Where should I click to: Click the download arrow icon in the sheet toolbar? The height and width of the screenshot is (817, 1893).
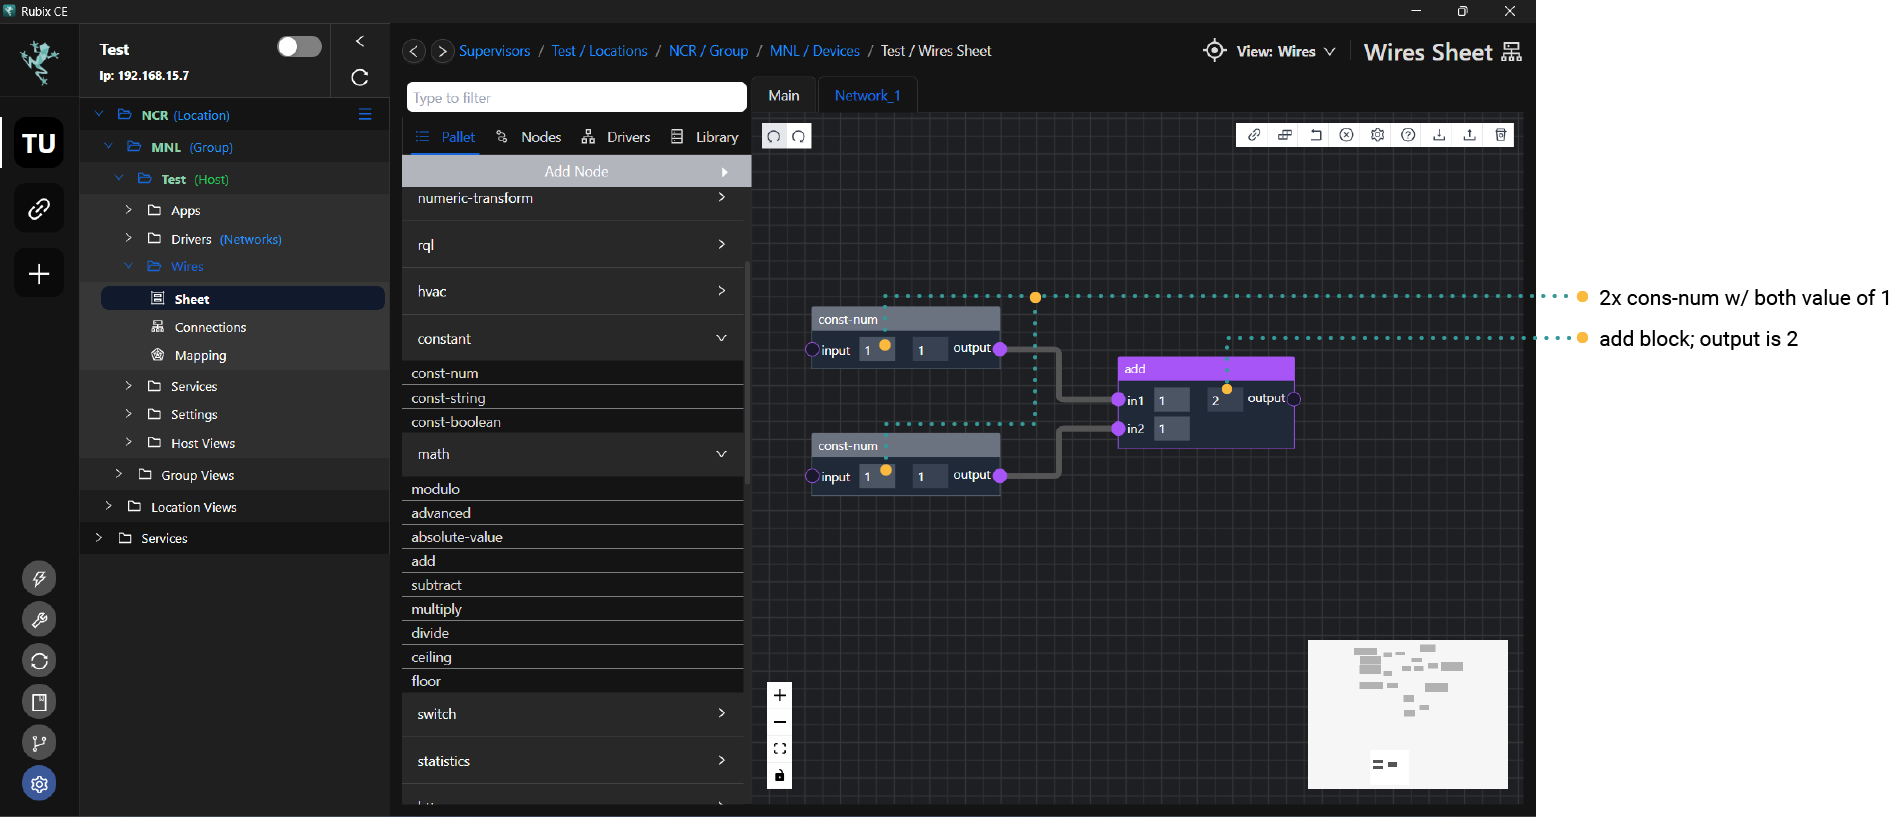[x=1439, y=135]
